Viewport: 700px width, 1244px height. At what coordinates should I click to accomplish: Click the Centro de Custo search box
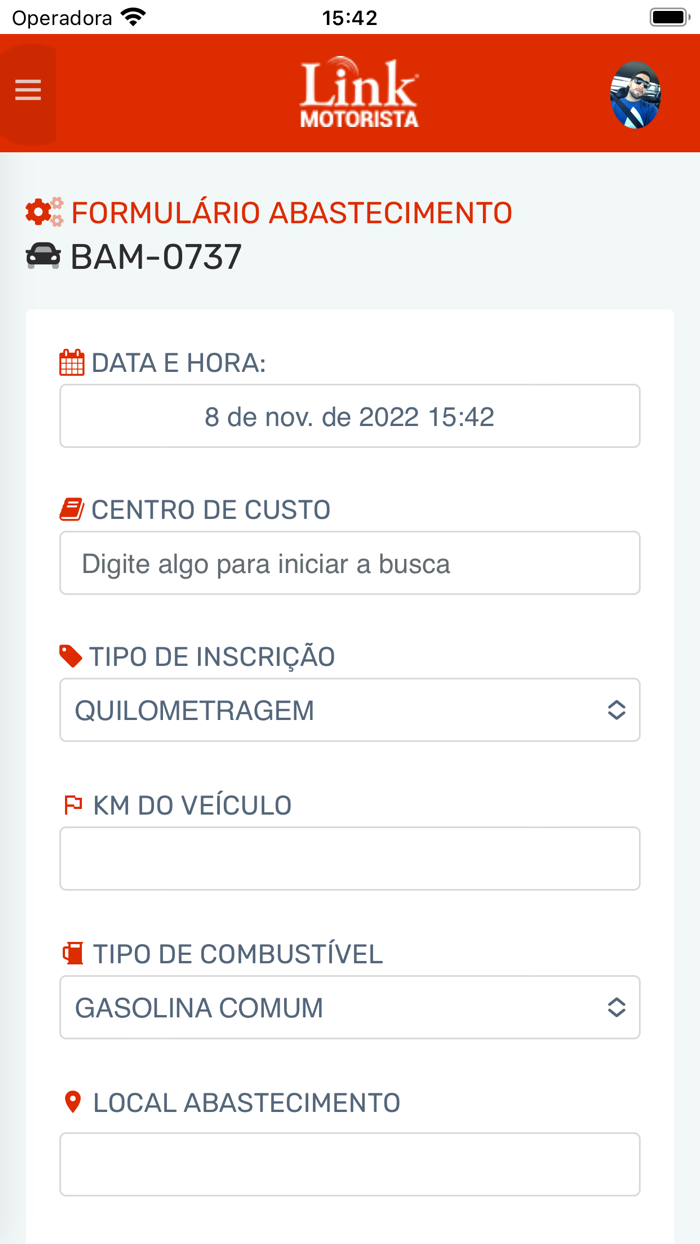(x=350, y=562)
